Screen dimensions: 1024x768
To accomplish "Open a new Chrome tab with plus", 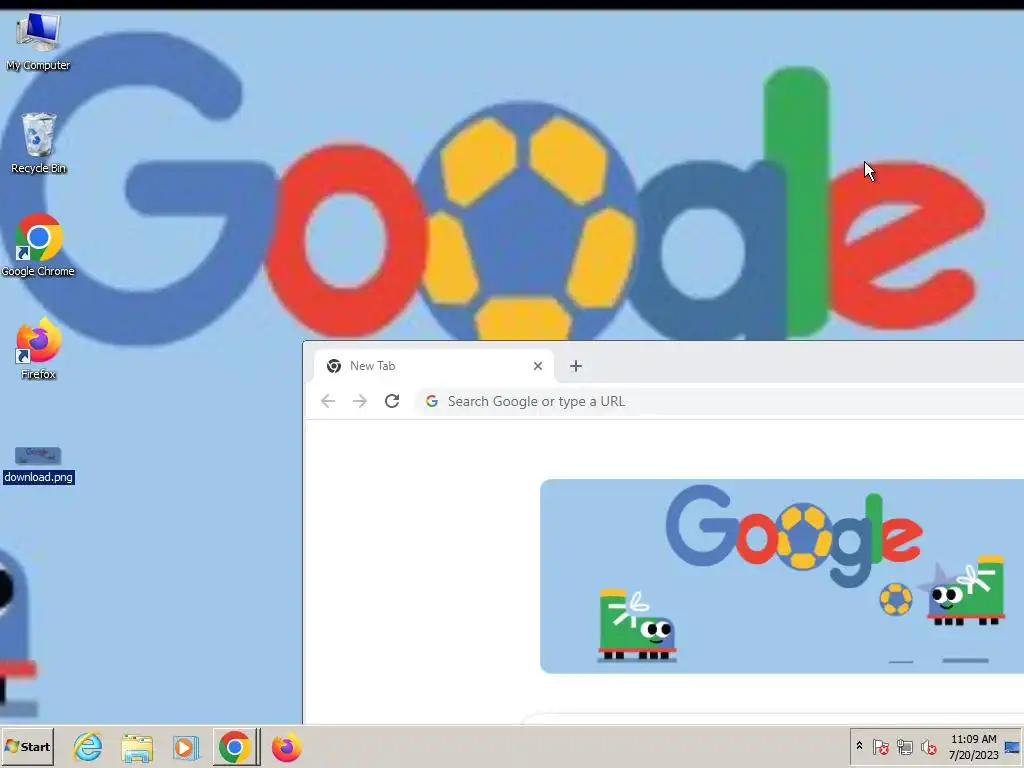I will [575, 366].
